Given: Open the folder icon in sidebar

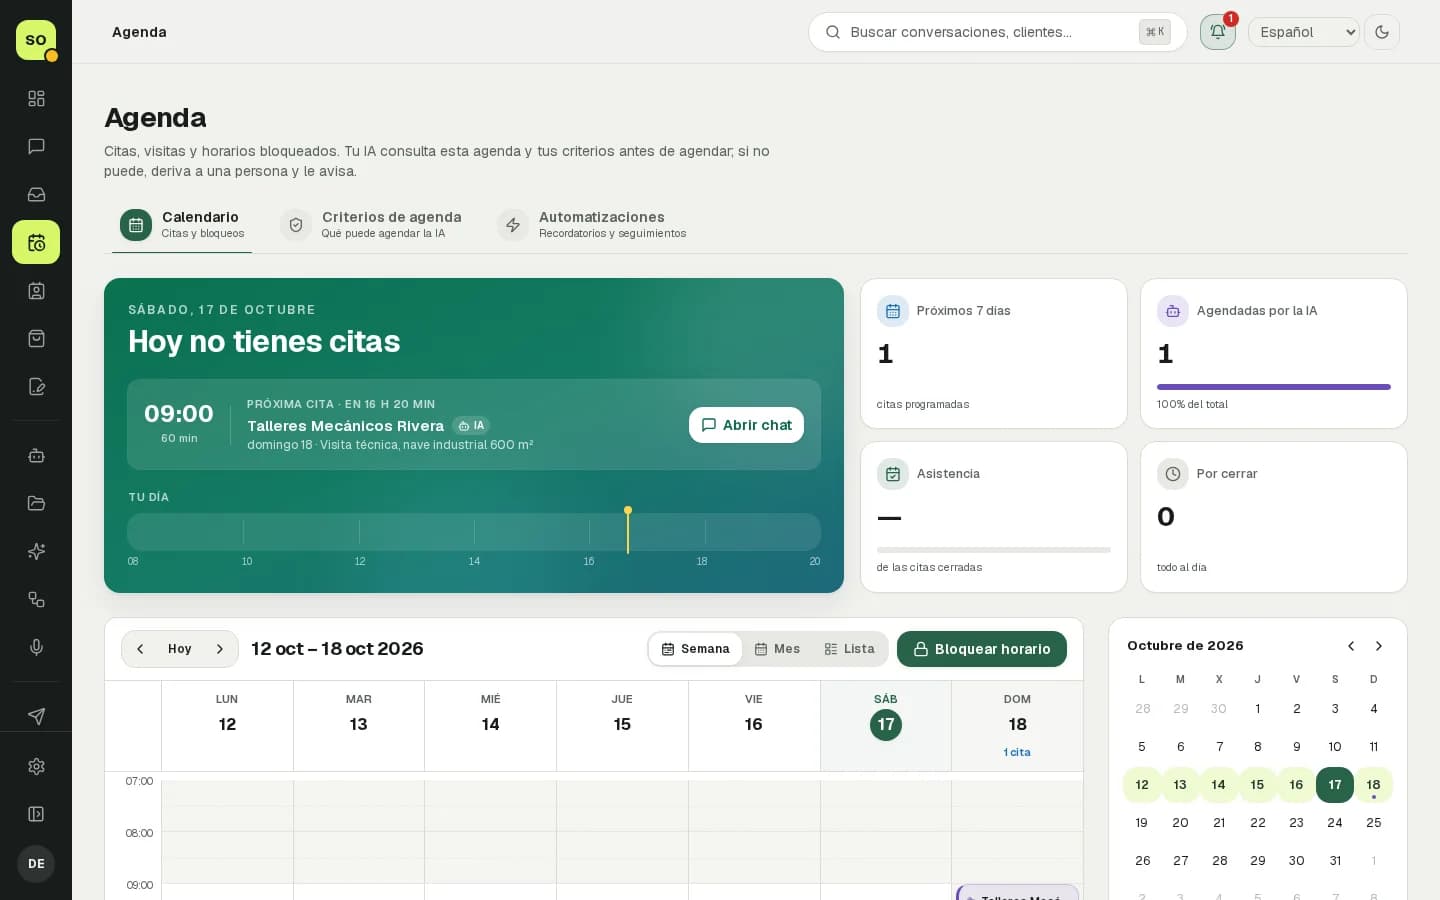Looking at the screenshot, I should tap(36, 503).
